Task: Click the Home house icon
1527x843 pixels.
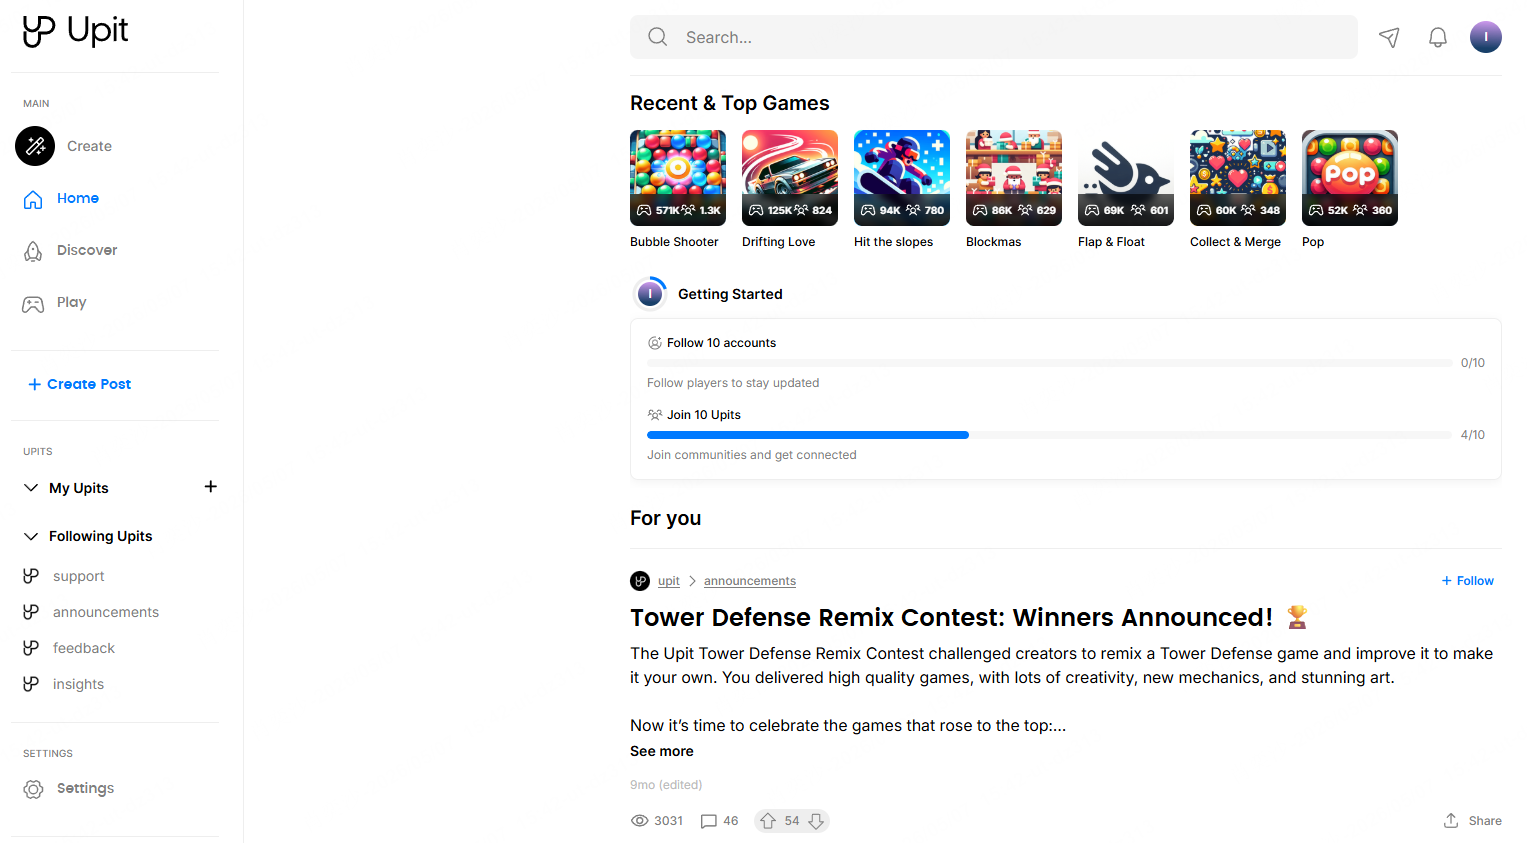Action: [x=33, y=199]
